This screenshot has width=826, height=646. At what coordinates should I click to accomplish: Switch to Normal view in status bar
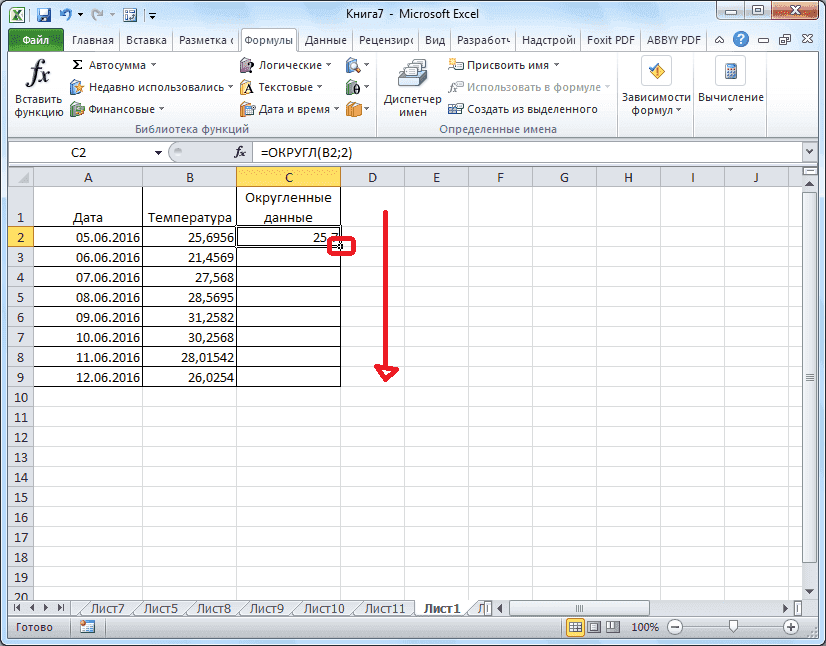click(x=577, y=627)
